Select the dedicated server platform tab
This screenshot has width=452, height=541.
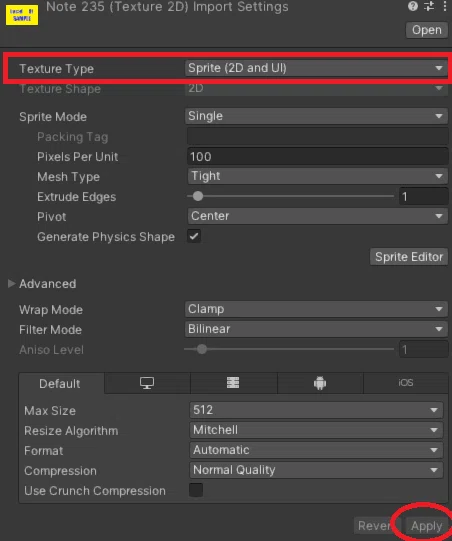pos(233,383)
